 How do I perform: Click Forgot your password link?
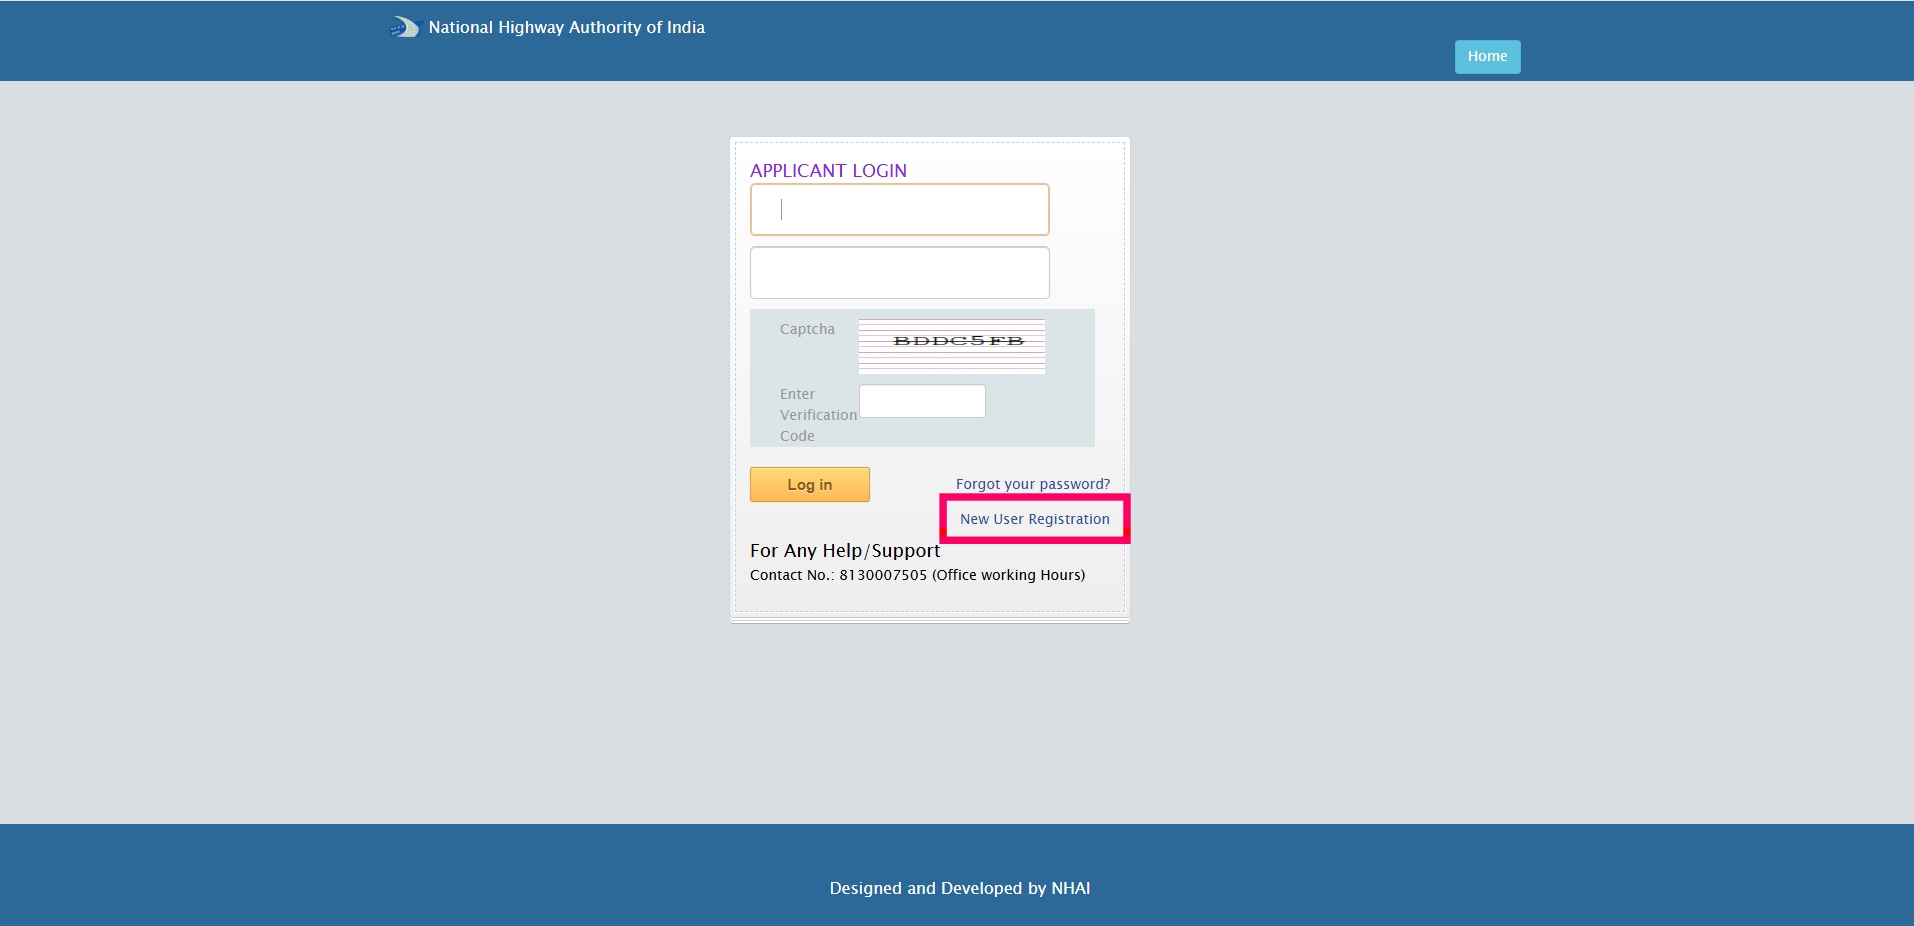tap(1032, 483)
